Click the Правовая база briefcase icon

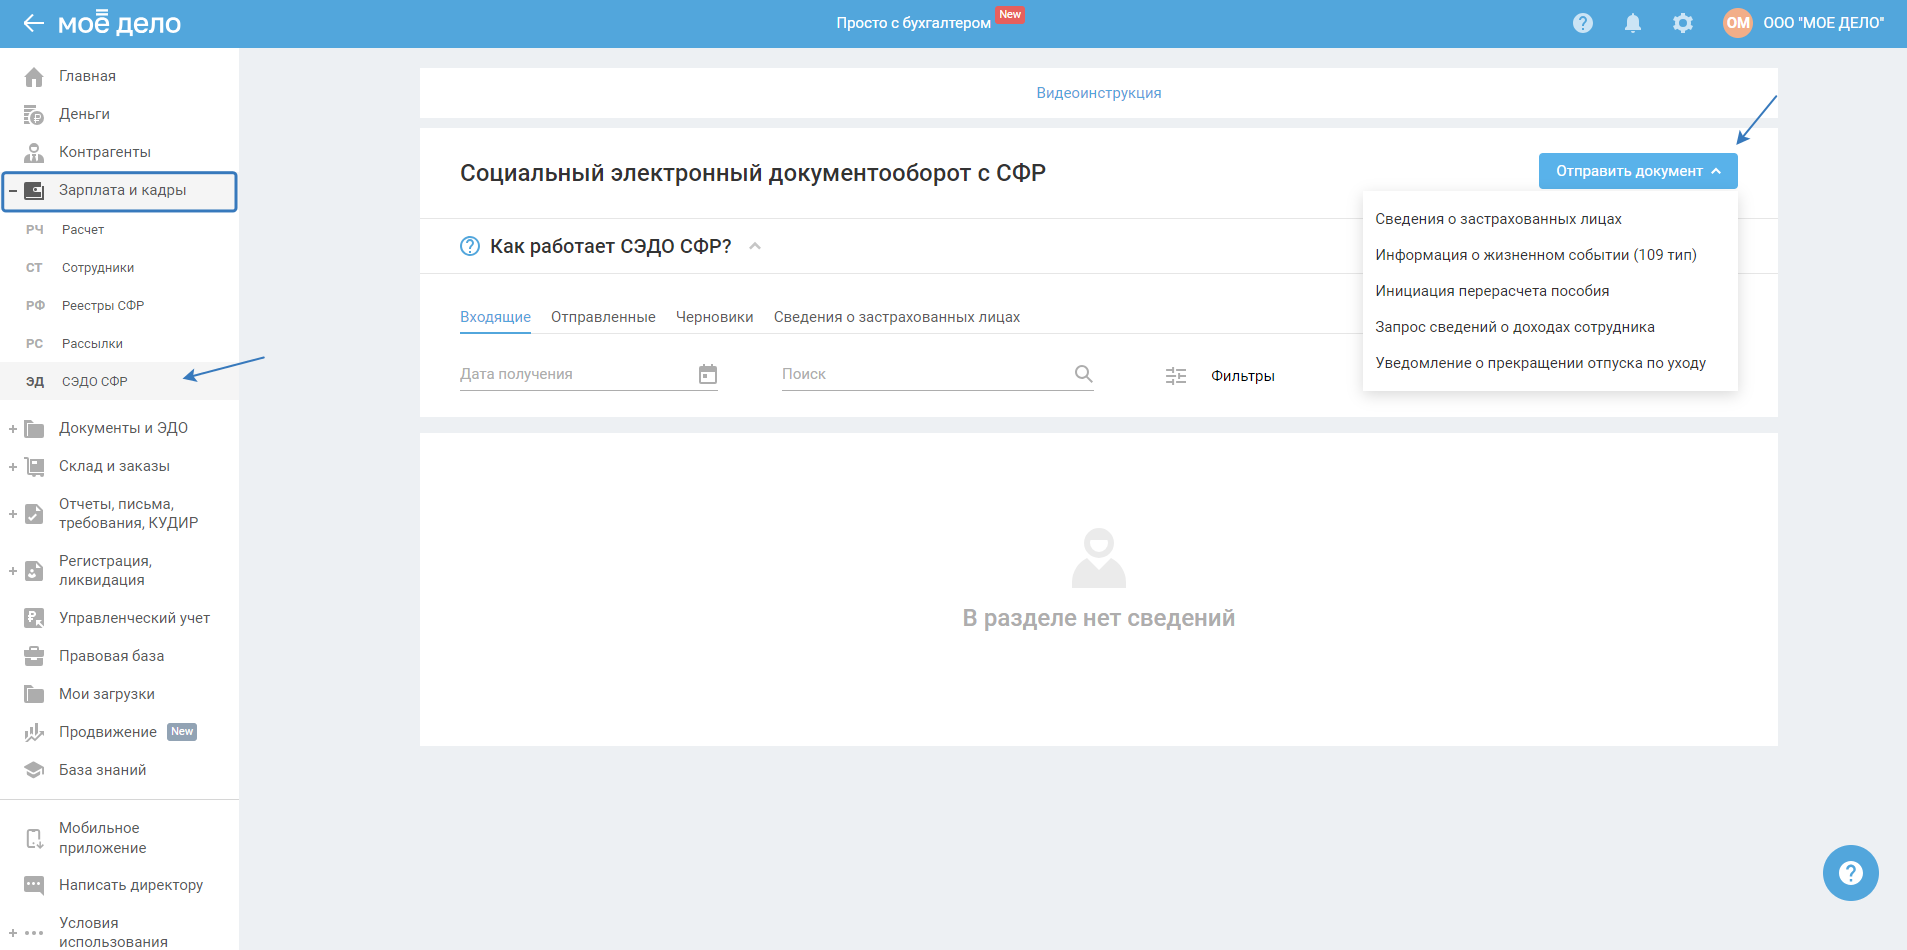pos(34,656)
